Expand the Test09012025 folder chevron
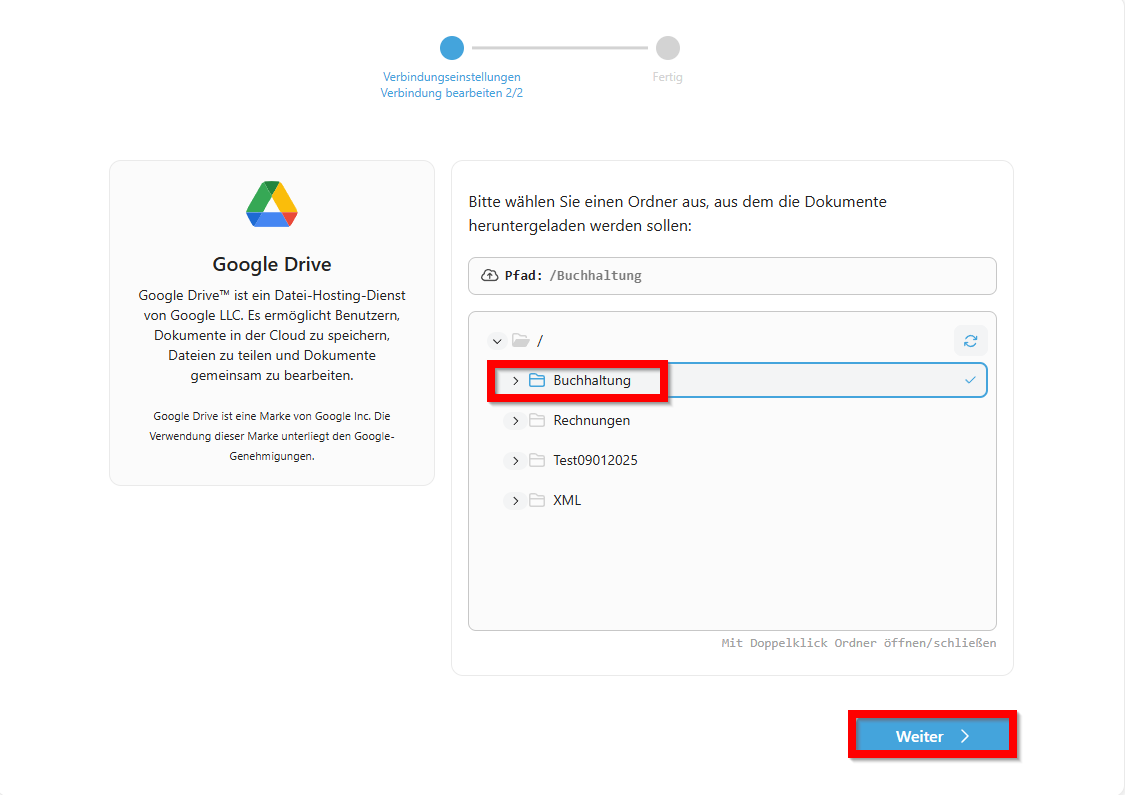Viewport: 1125px width, 795px height. [515, 461]
